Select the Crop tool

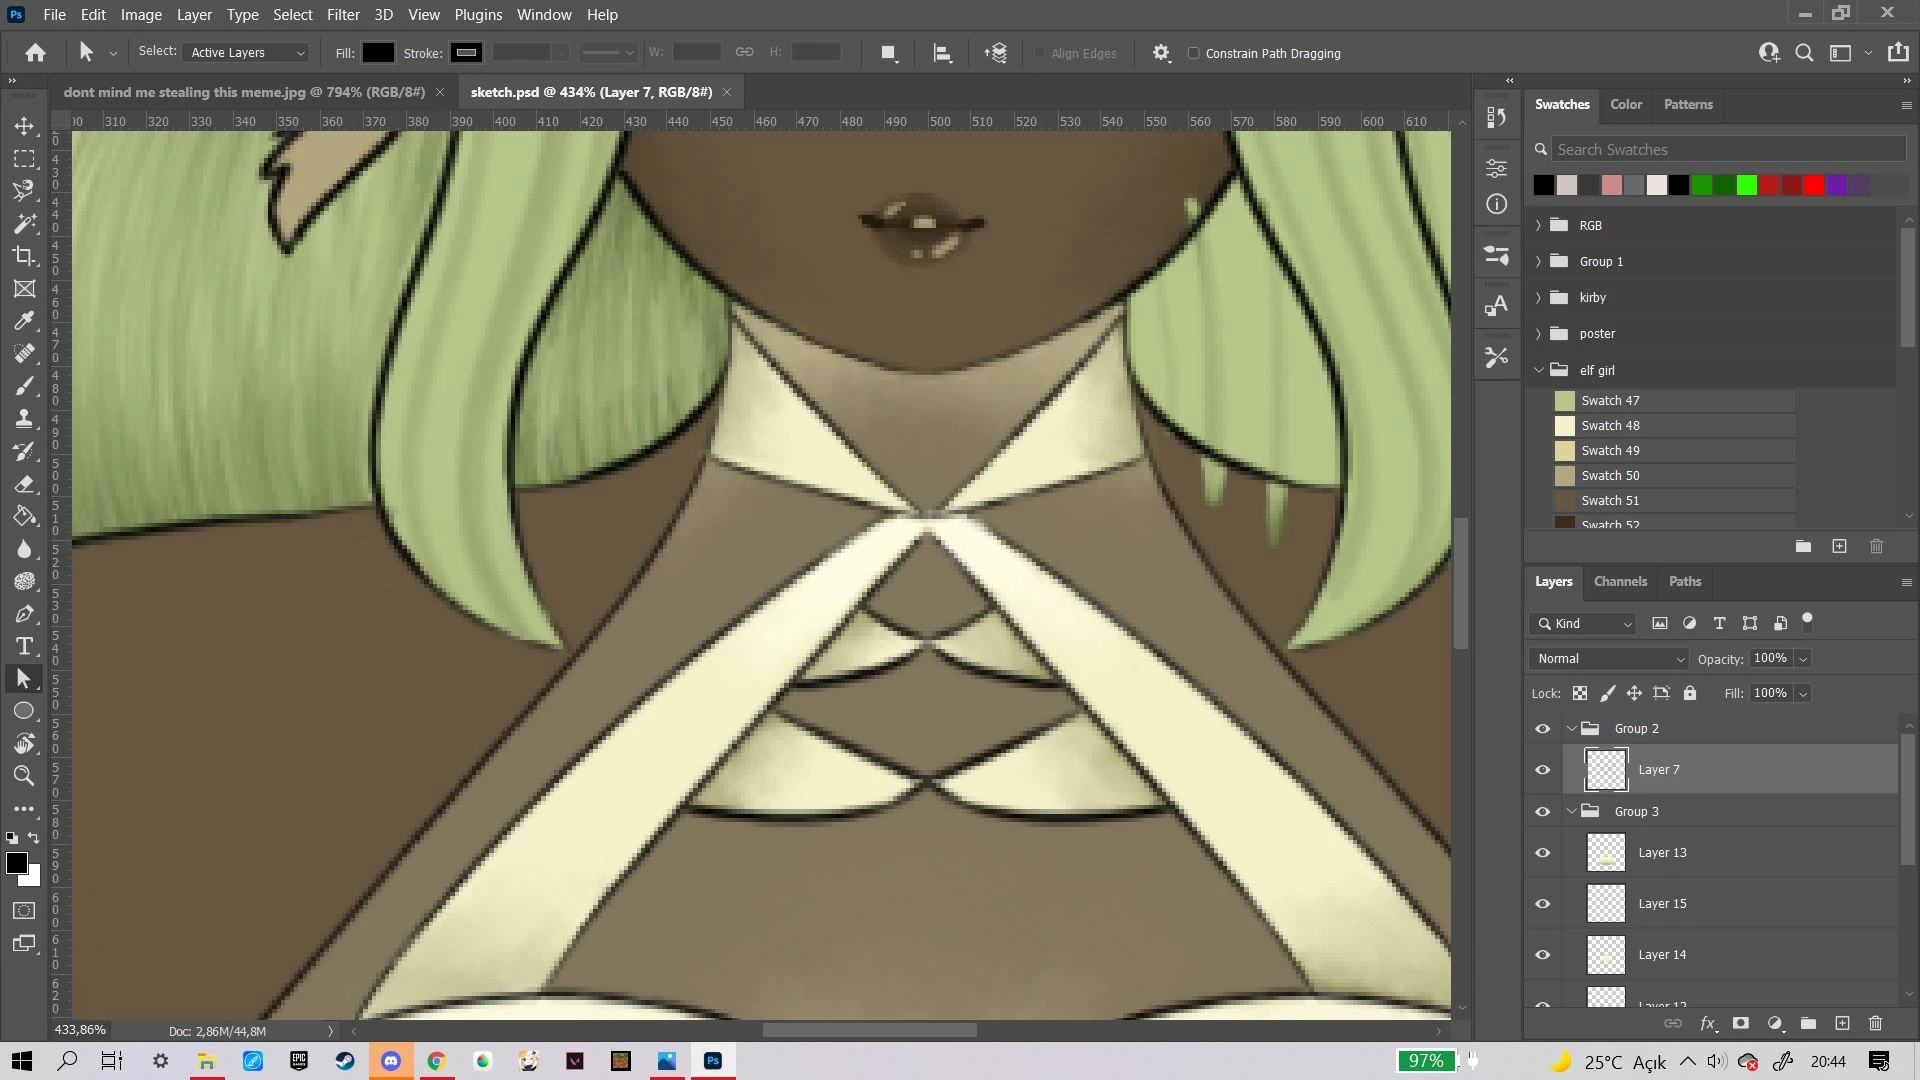tap(24, 256)
